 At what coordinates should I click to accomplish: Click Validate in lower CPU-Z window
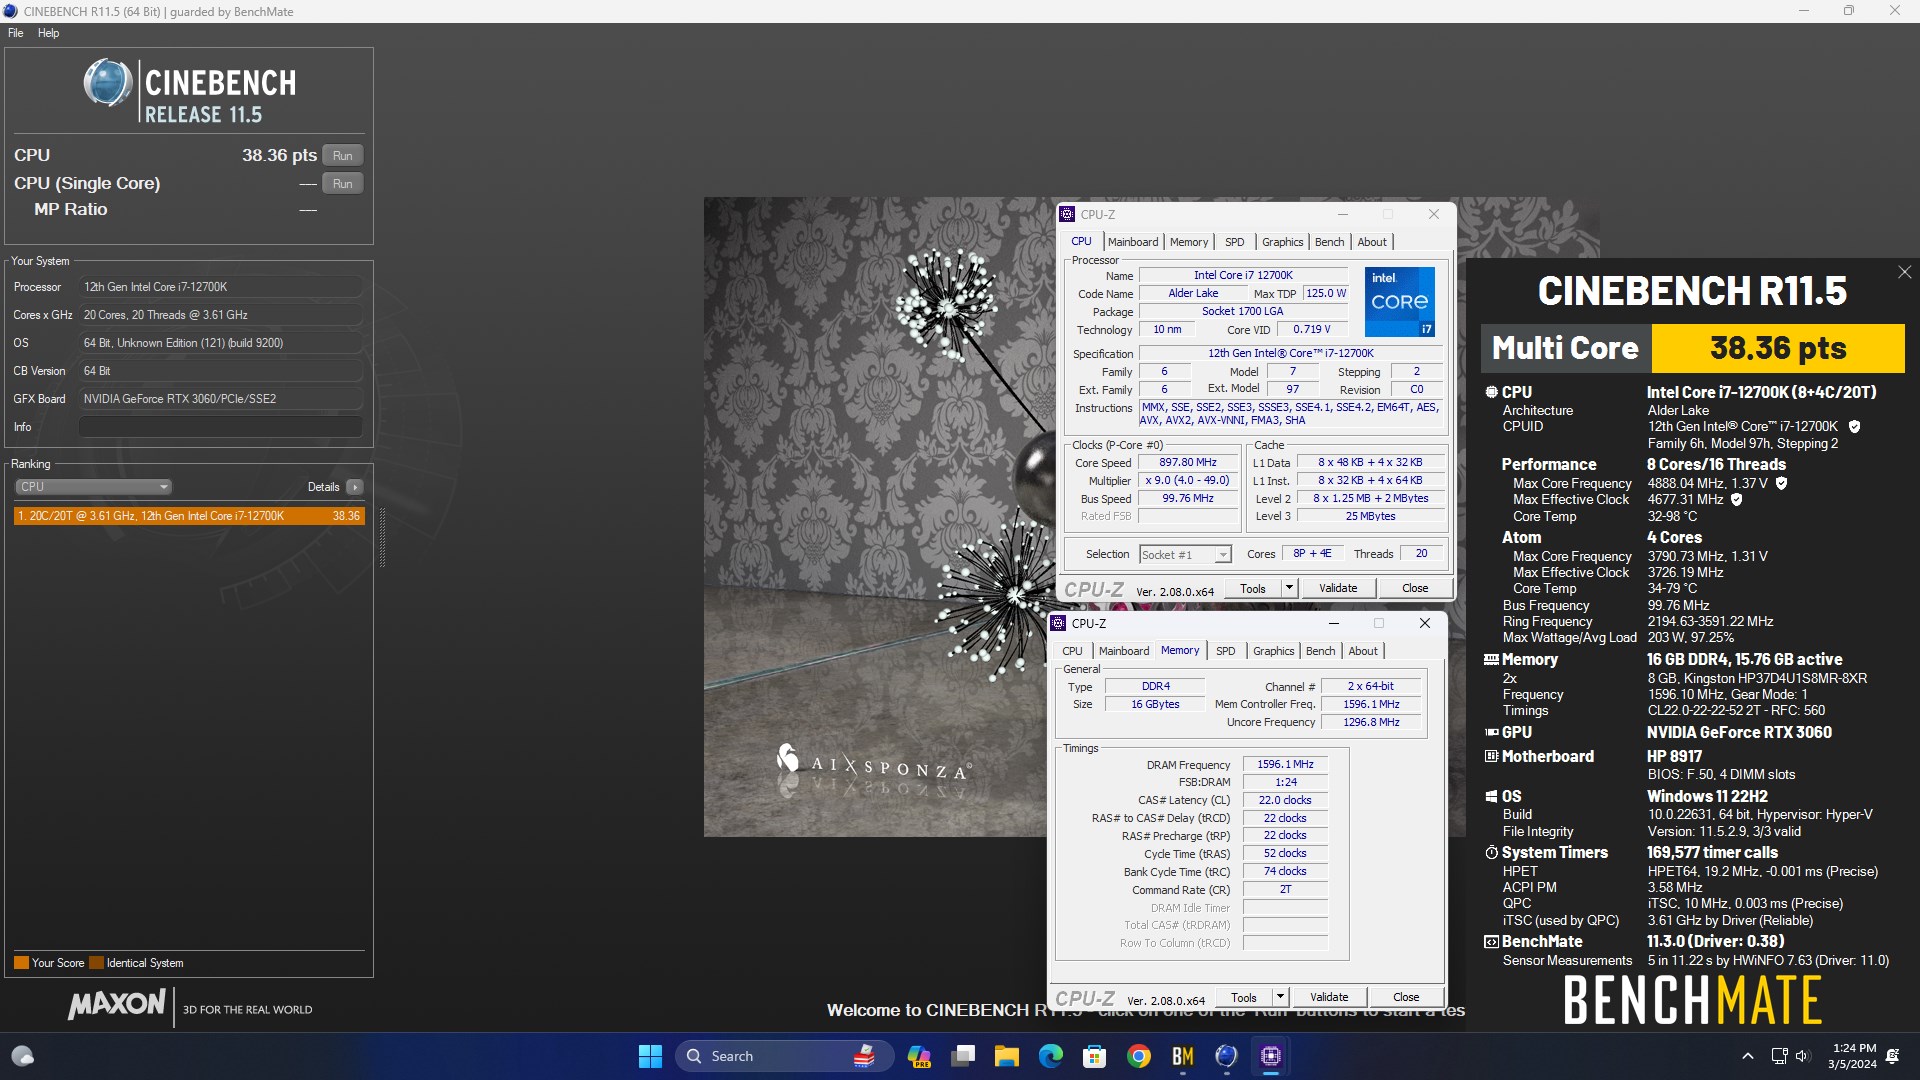point(1329,997)
